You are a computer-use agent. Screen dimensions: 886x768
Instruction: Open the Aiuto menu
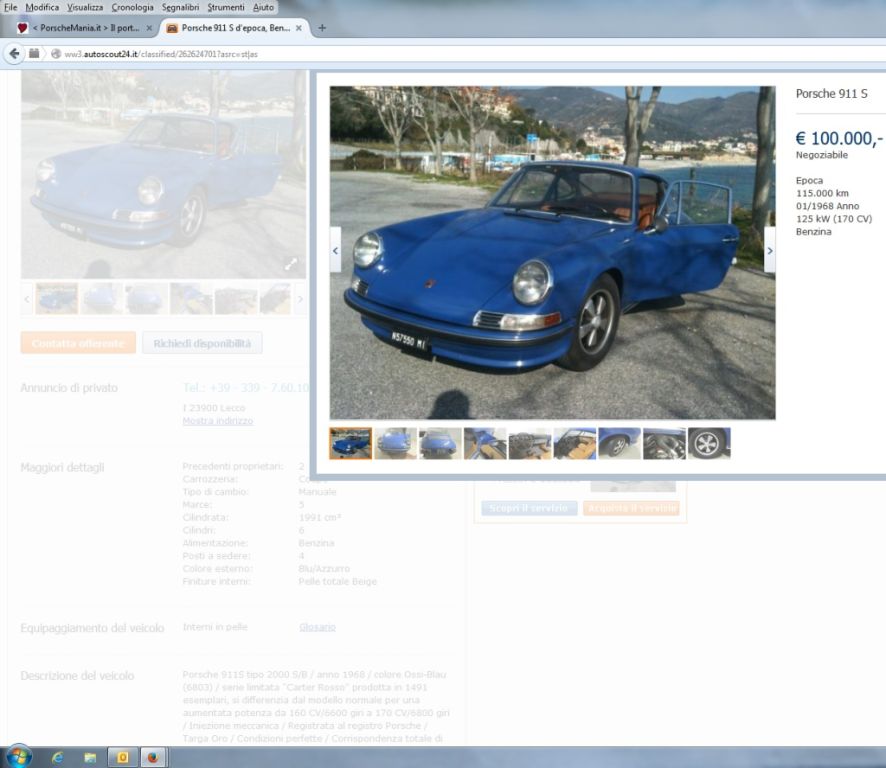[x=263, y=7]
